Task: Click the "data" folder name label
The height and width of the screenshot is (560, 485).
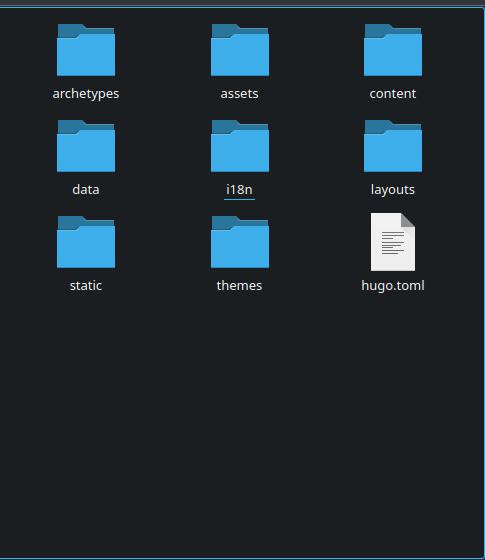Action: (x=86, y=190)
